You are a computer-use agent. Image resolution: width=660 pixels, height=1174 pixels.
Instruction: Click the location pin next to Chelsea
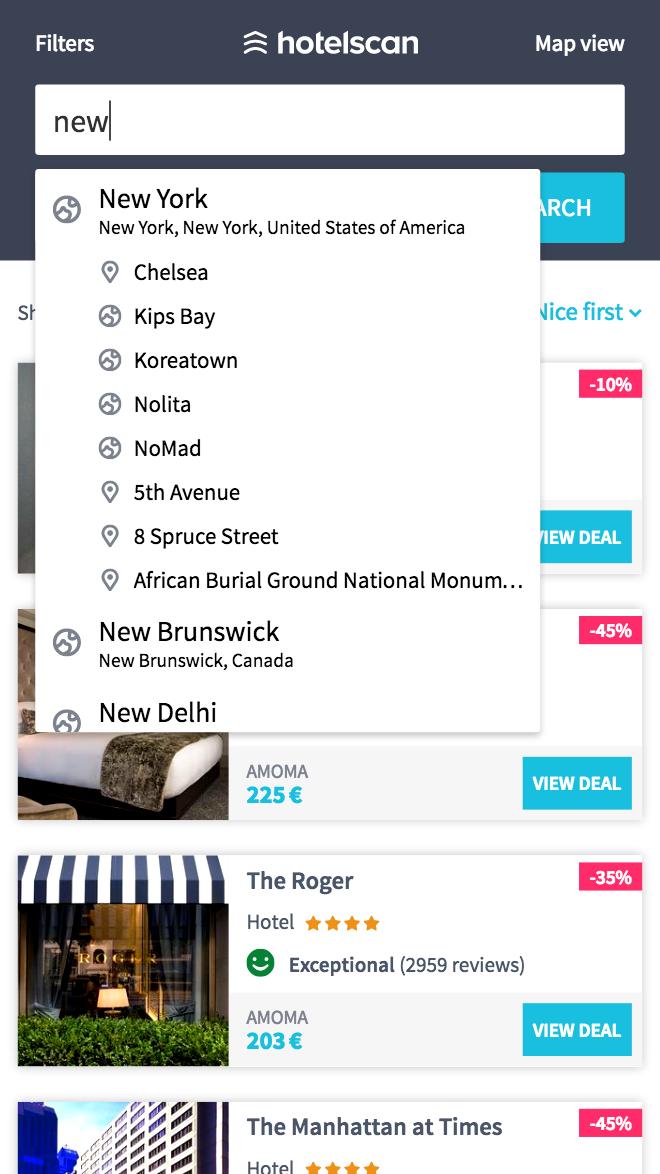(110, 272)
